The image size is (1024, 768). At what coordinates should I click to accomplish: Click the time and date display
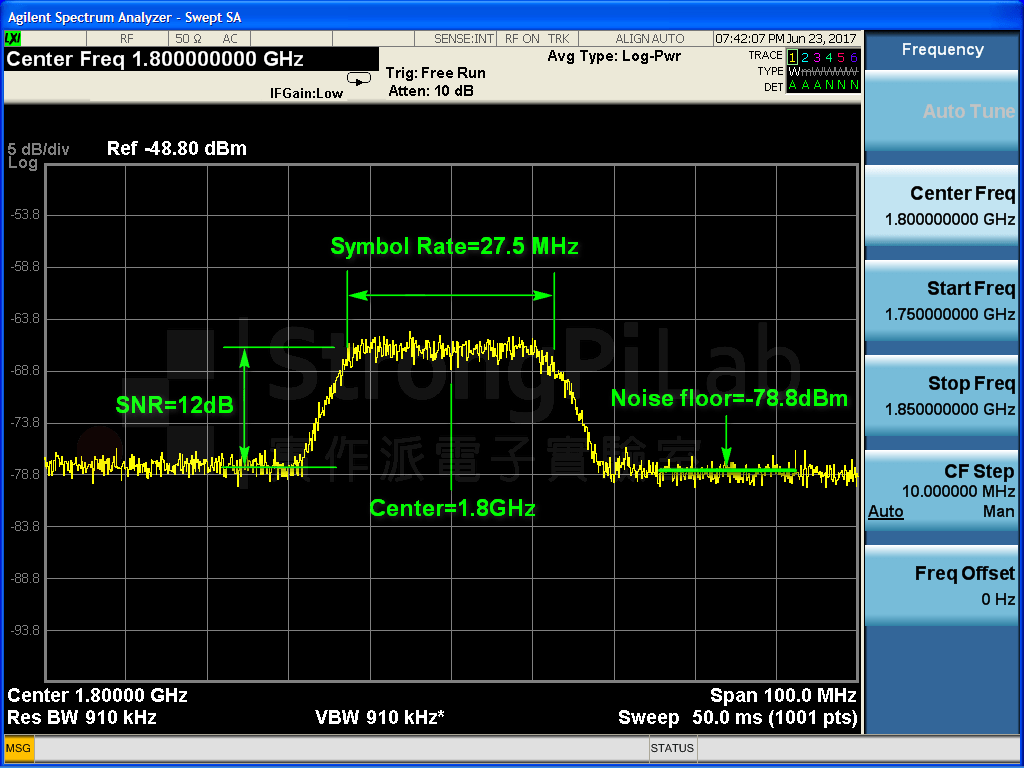tap(786, 39)
